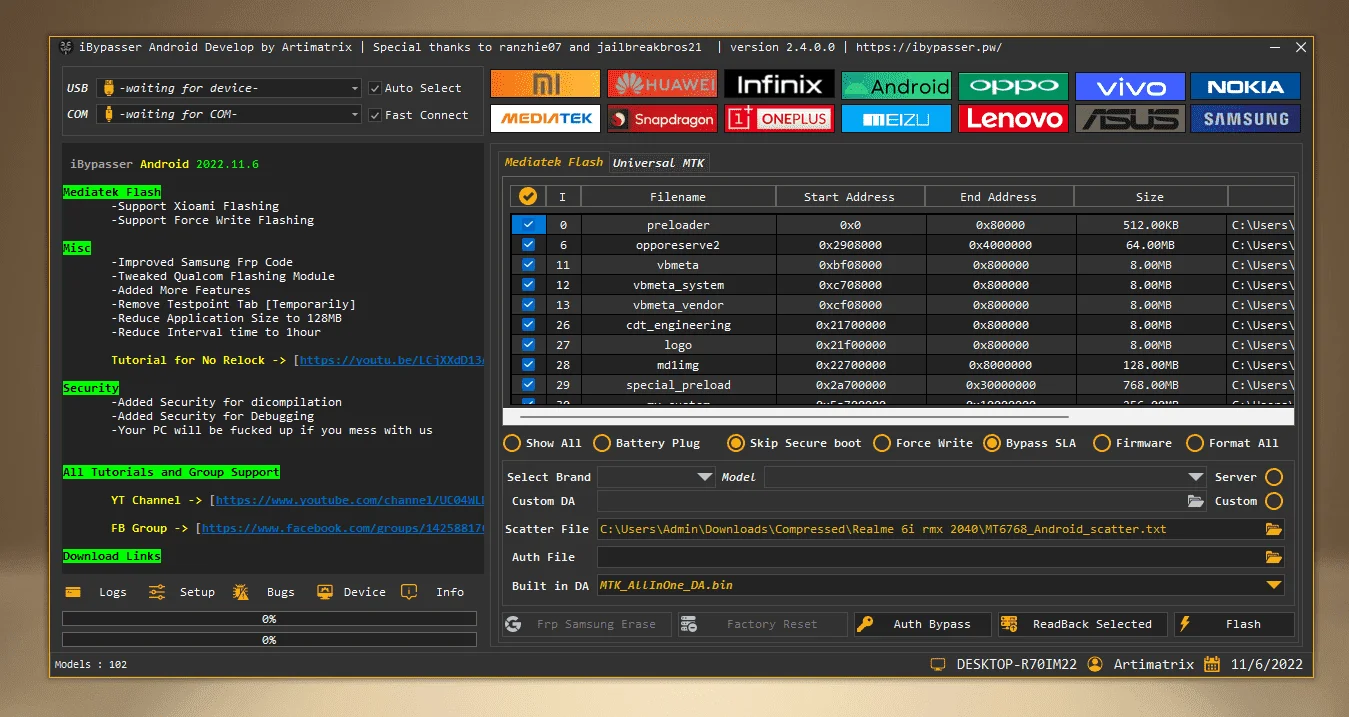
Task: Open the USB device dropdown
Action: [229, 88]
